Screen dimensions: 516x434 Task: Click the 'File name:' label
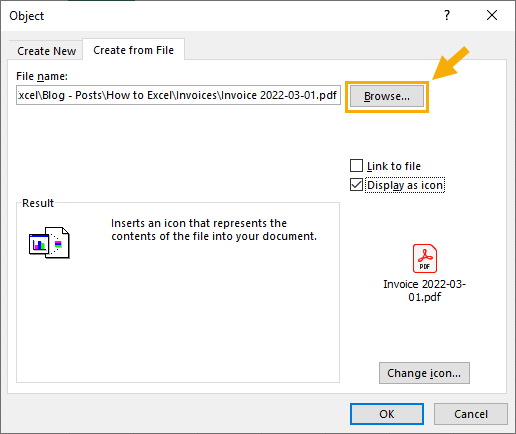[x=42, y=76]
